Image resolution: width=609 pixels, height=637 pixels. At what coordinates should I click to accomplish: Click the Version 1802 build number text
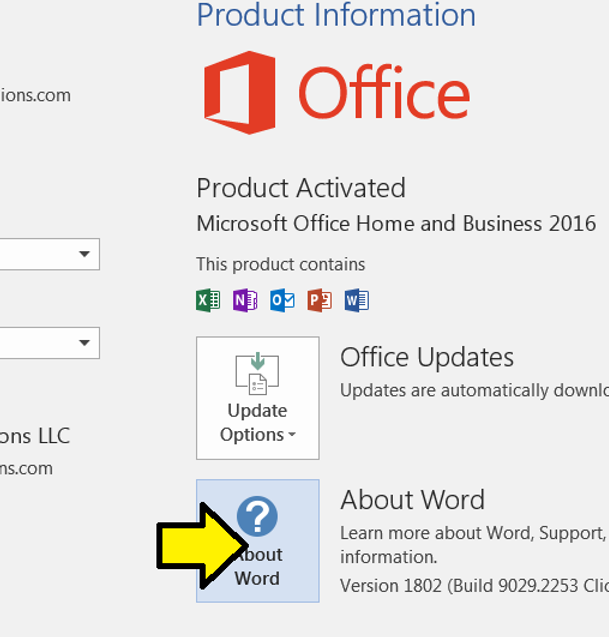pyautogui.click(x=472, y=585)
